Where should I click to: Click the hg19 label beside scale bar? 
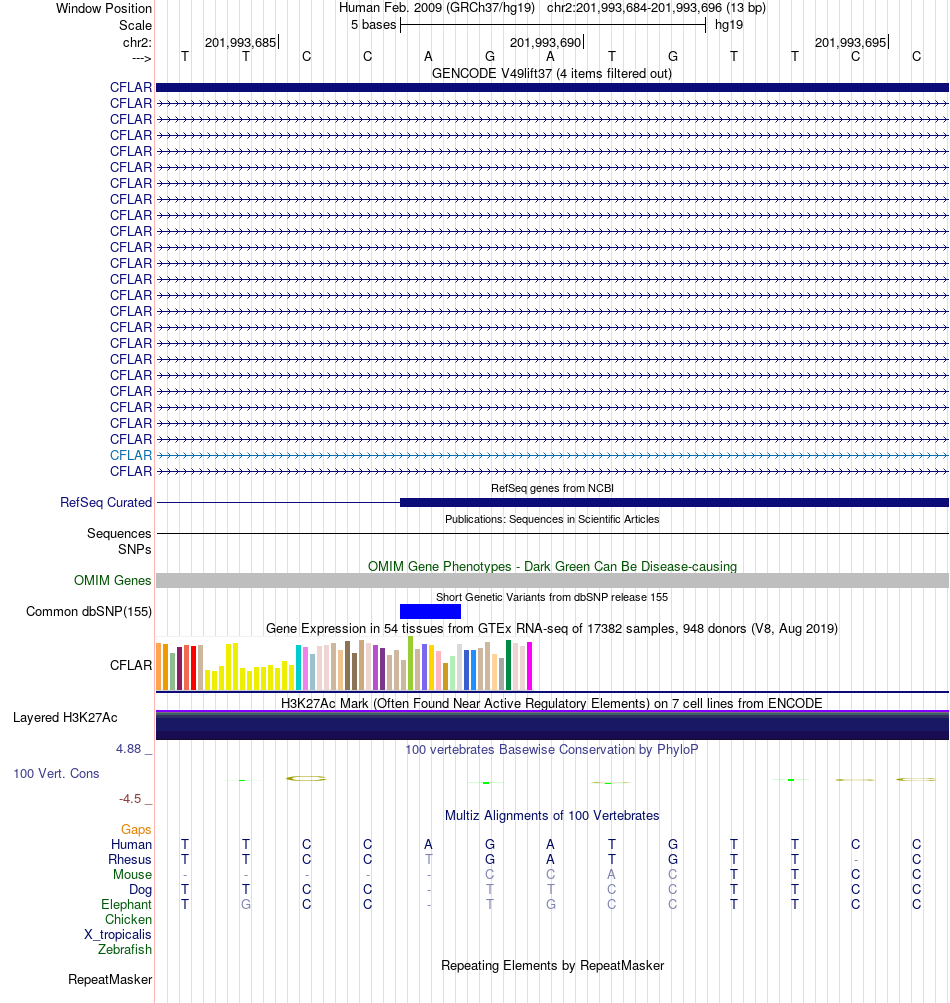(x=729, y=24)
